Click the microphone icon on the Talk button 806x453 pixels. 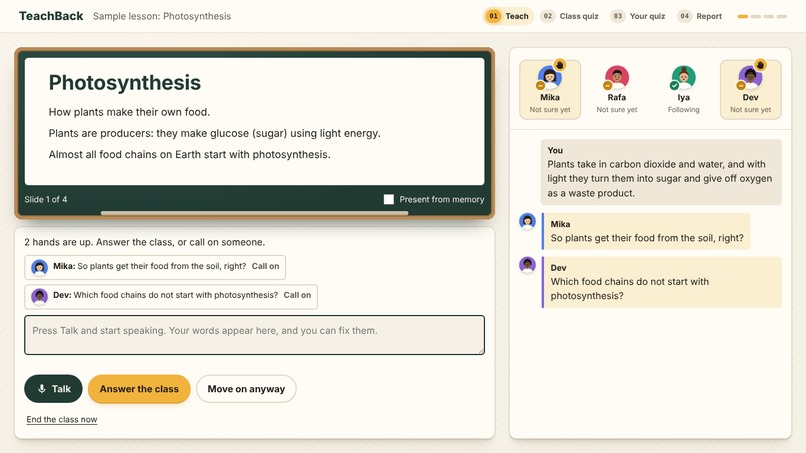click(x=42, y=389)
